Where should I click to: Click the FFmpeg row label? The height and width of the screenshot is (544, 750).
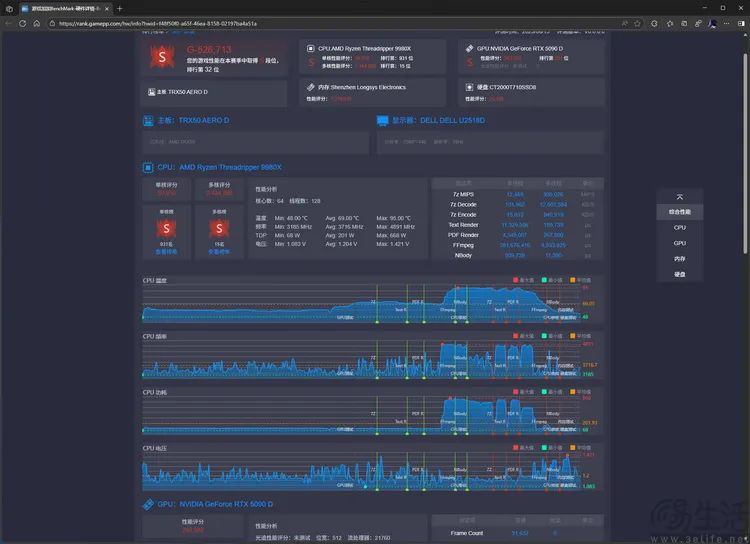(x=463, y=245)
